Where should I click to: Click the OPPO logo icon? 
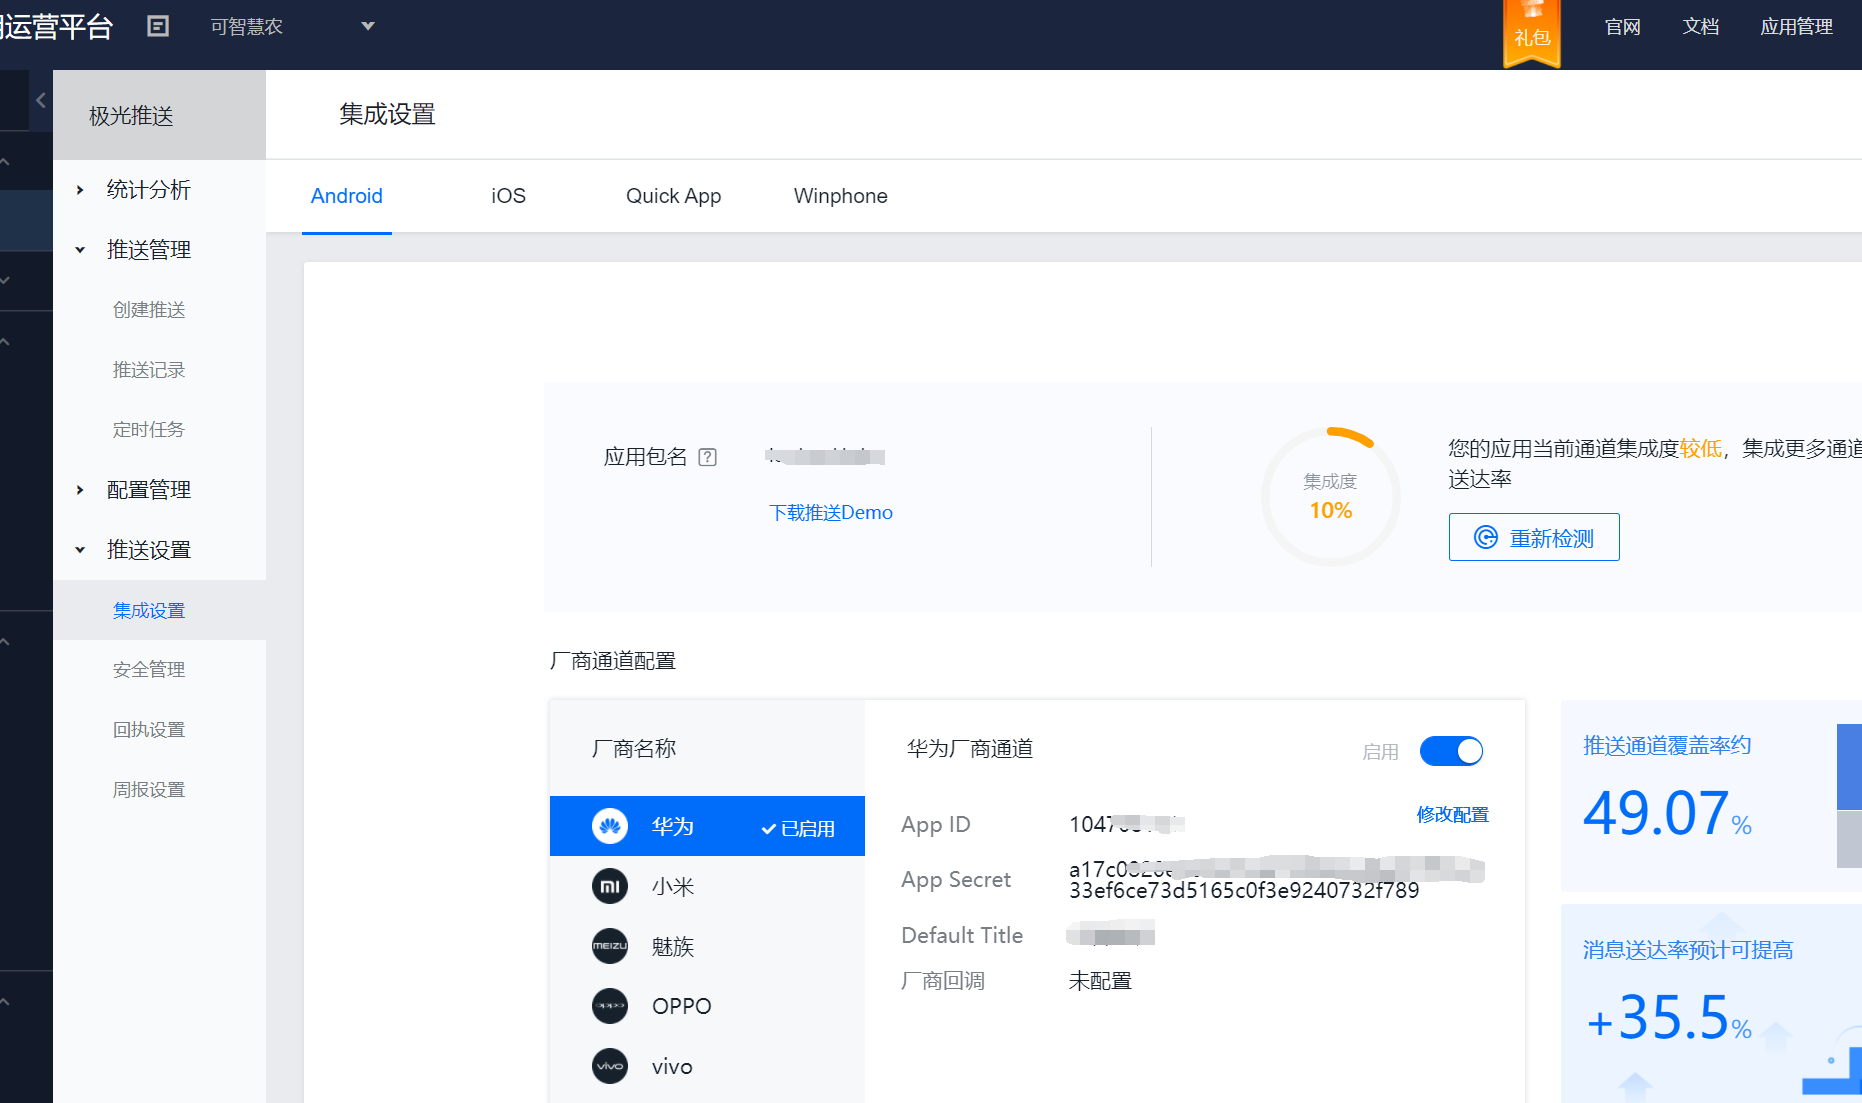point(610,1006)
